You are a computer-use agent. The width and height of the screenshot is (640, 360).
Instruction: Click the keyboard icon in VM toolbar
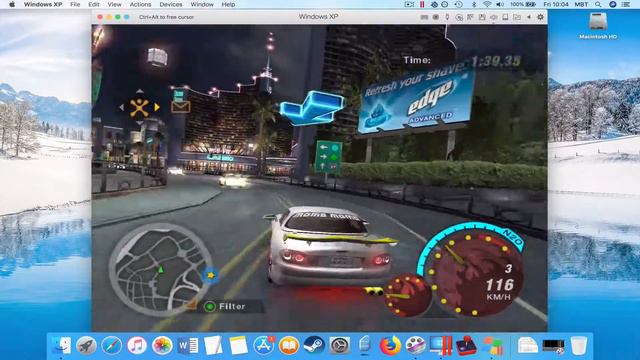424,17
